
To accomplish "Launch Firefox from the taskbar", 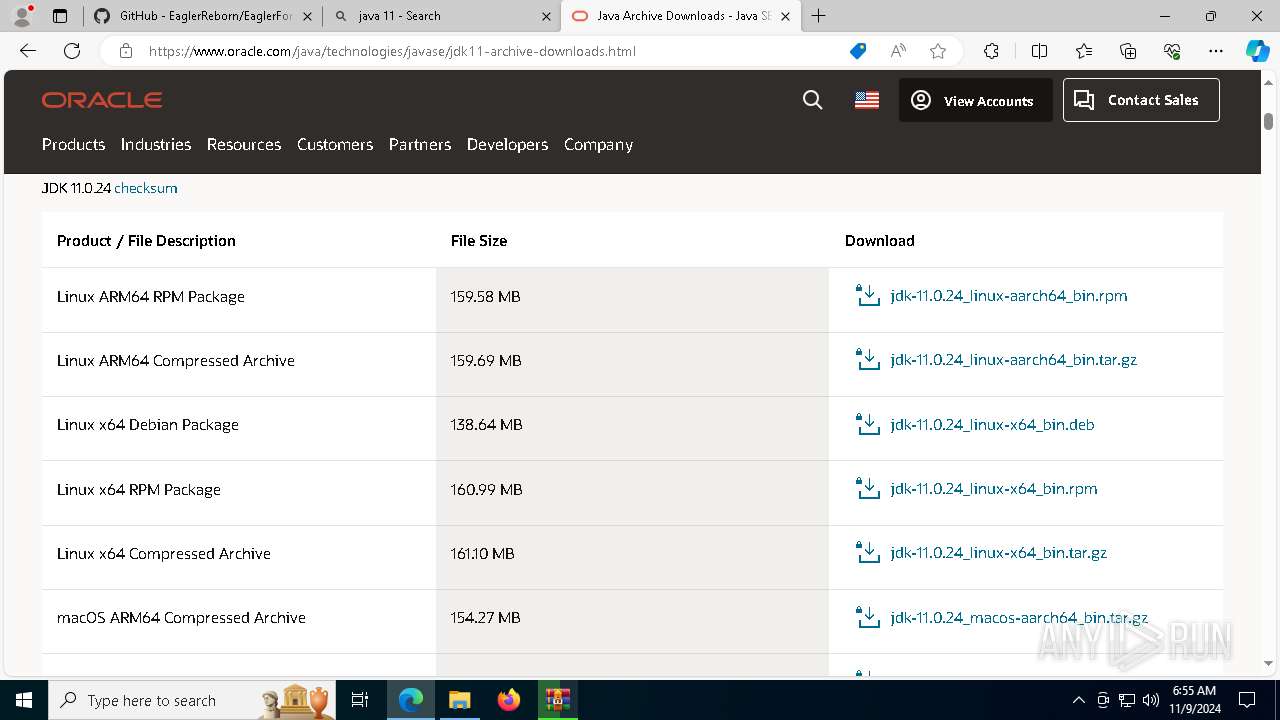I will click(509, 700).
